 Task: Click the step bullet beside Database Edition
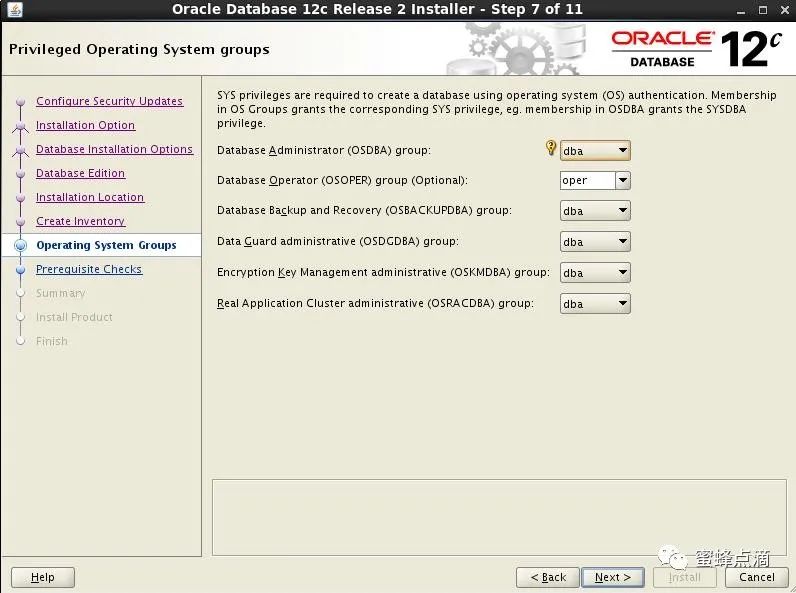(20, 174)
